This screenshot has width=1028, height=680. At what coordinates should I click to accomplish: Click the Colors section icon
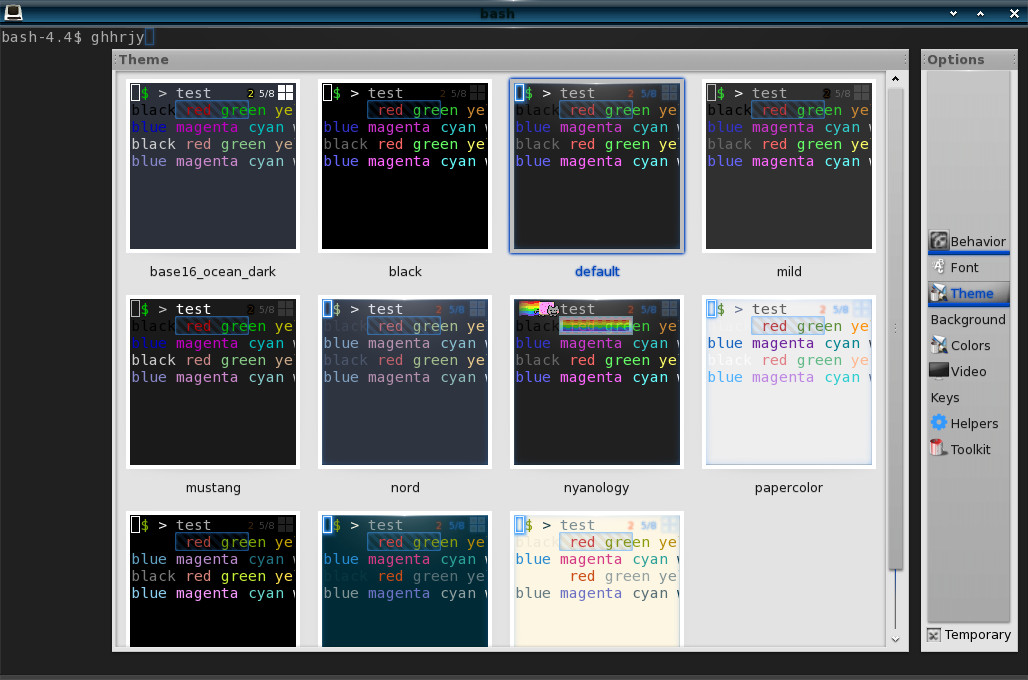pos(939,345)
